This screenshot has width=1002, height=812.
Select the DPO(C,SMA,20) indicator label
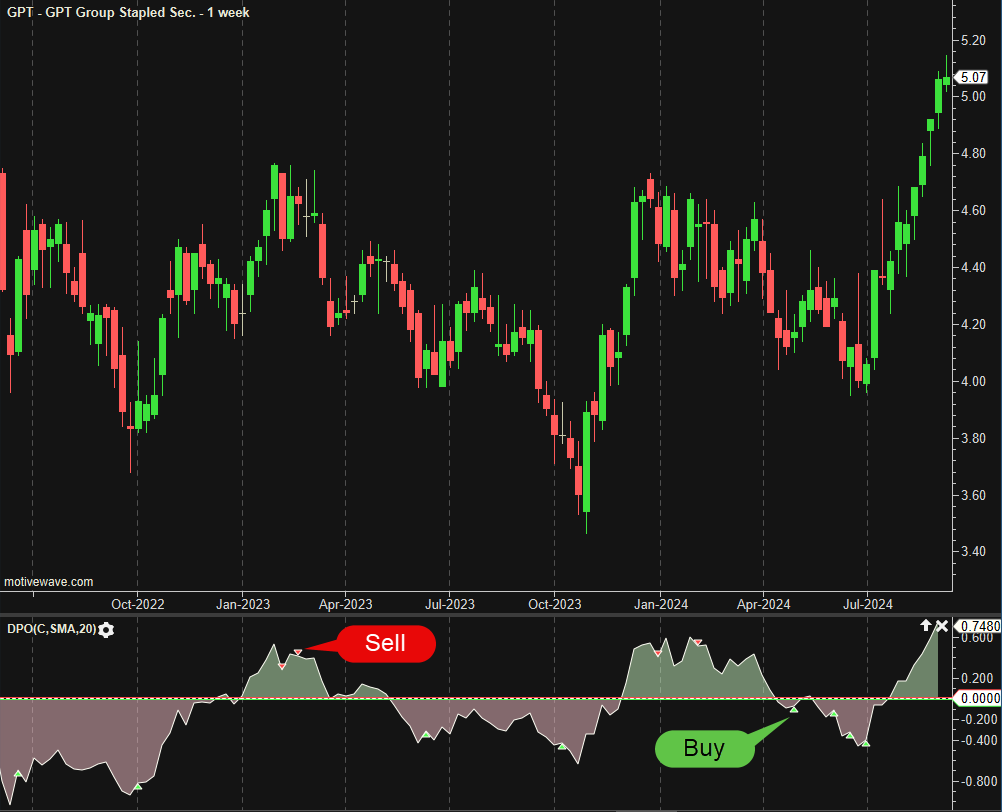[x=49, y=629]
